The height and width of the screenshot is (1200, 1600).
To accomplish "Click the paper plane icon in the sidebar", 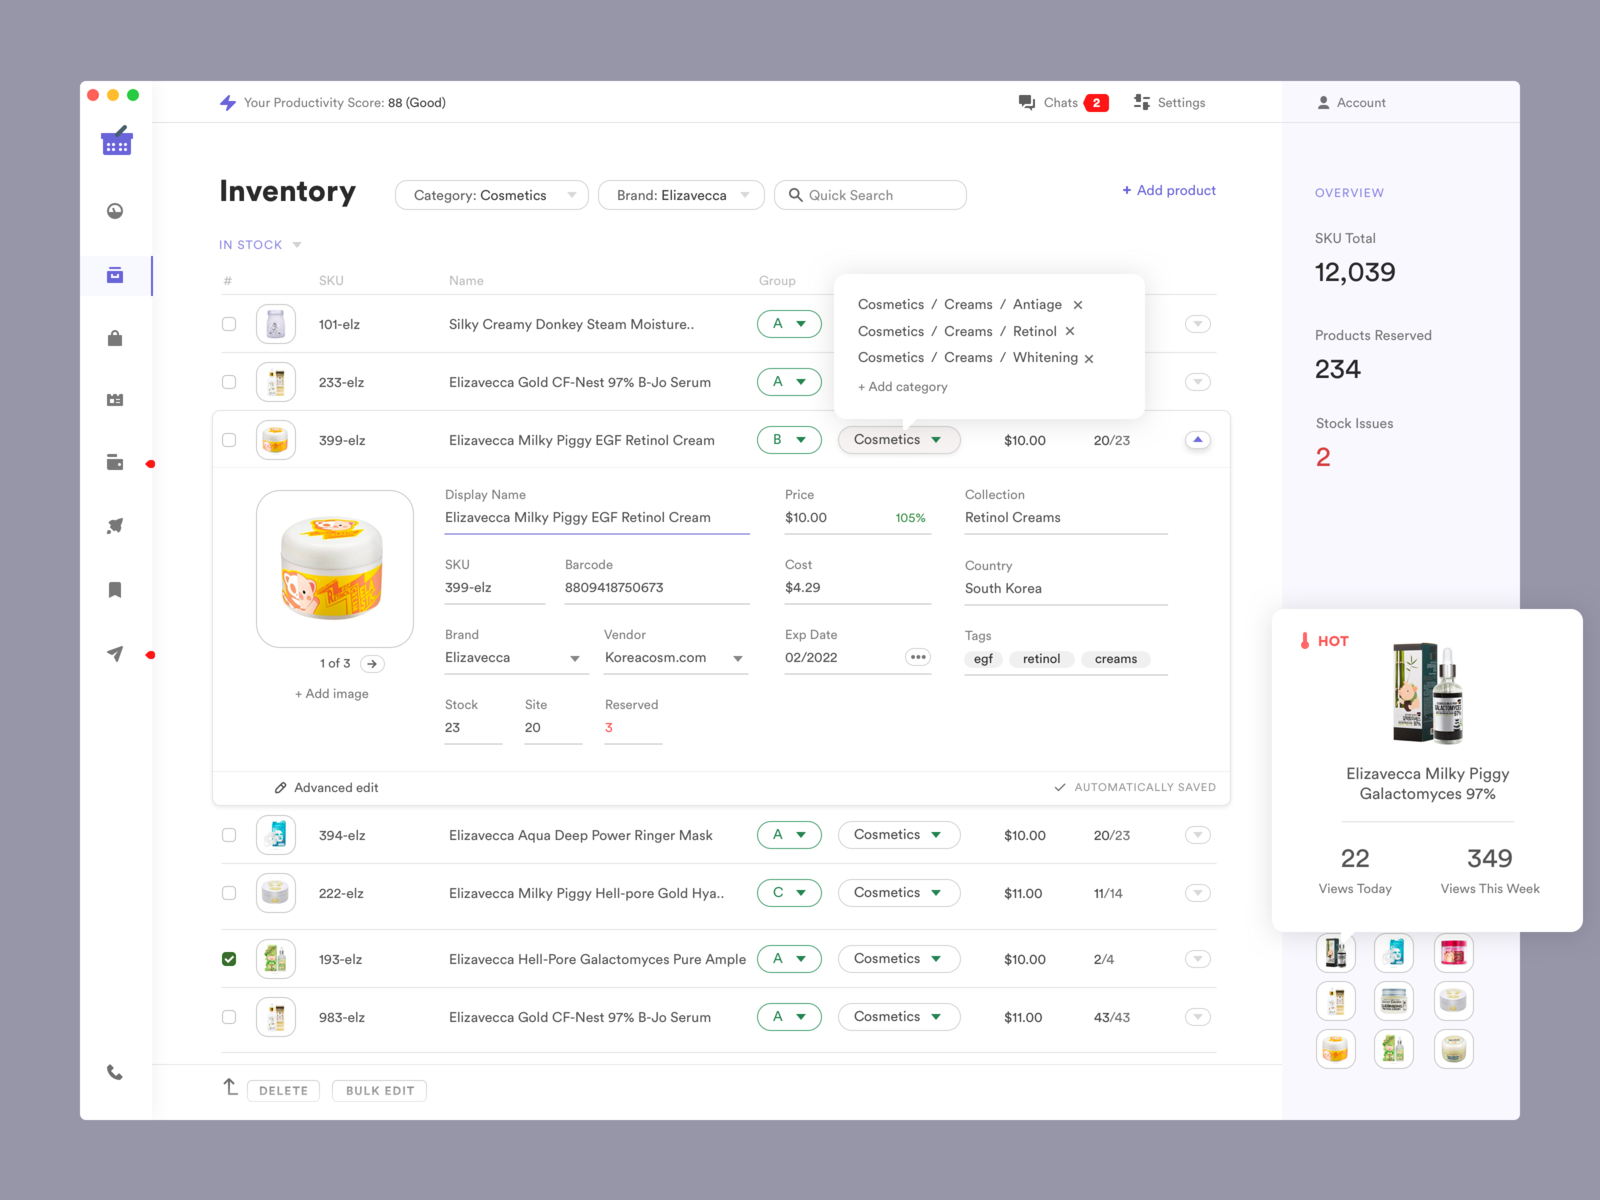I will [115, 653].
